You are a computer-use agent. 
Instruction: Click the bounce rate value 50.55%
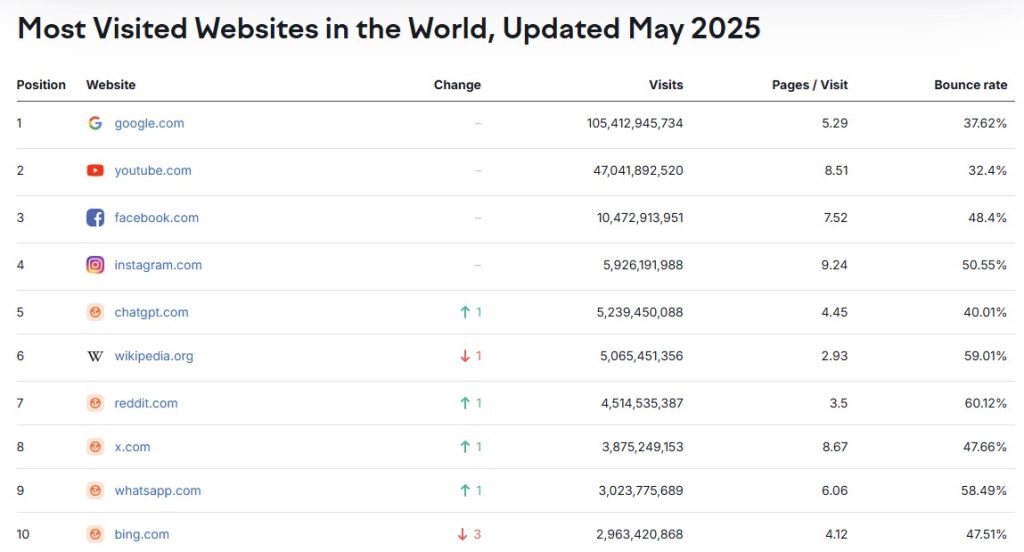pyautogui.click(x=984, y=265)
